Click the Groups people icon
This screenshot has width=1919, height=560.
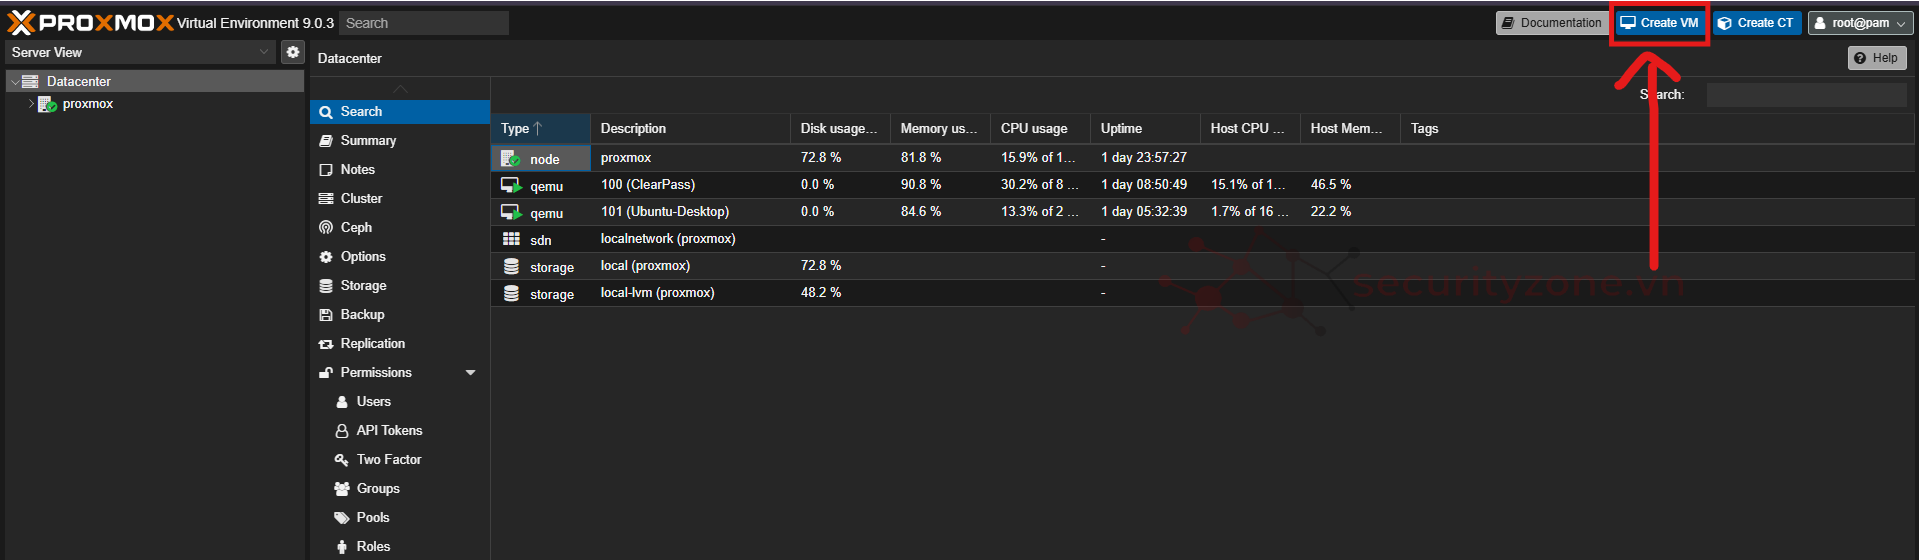point(342,489)
